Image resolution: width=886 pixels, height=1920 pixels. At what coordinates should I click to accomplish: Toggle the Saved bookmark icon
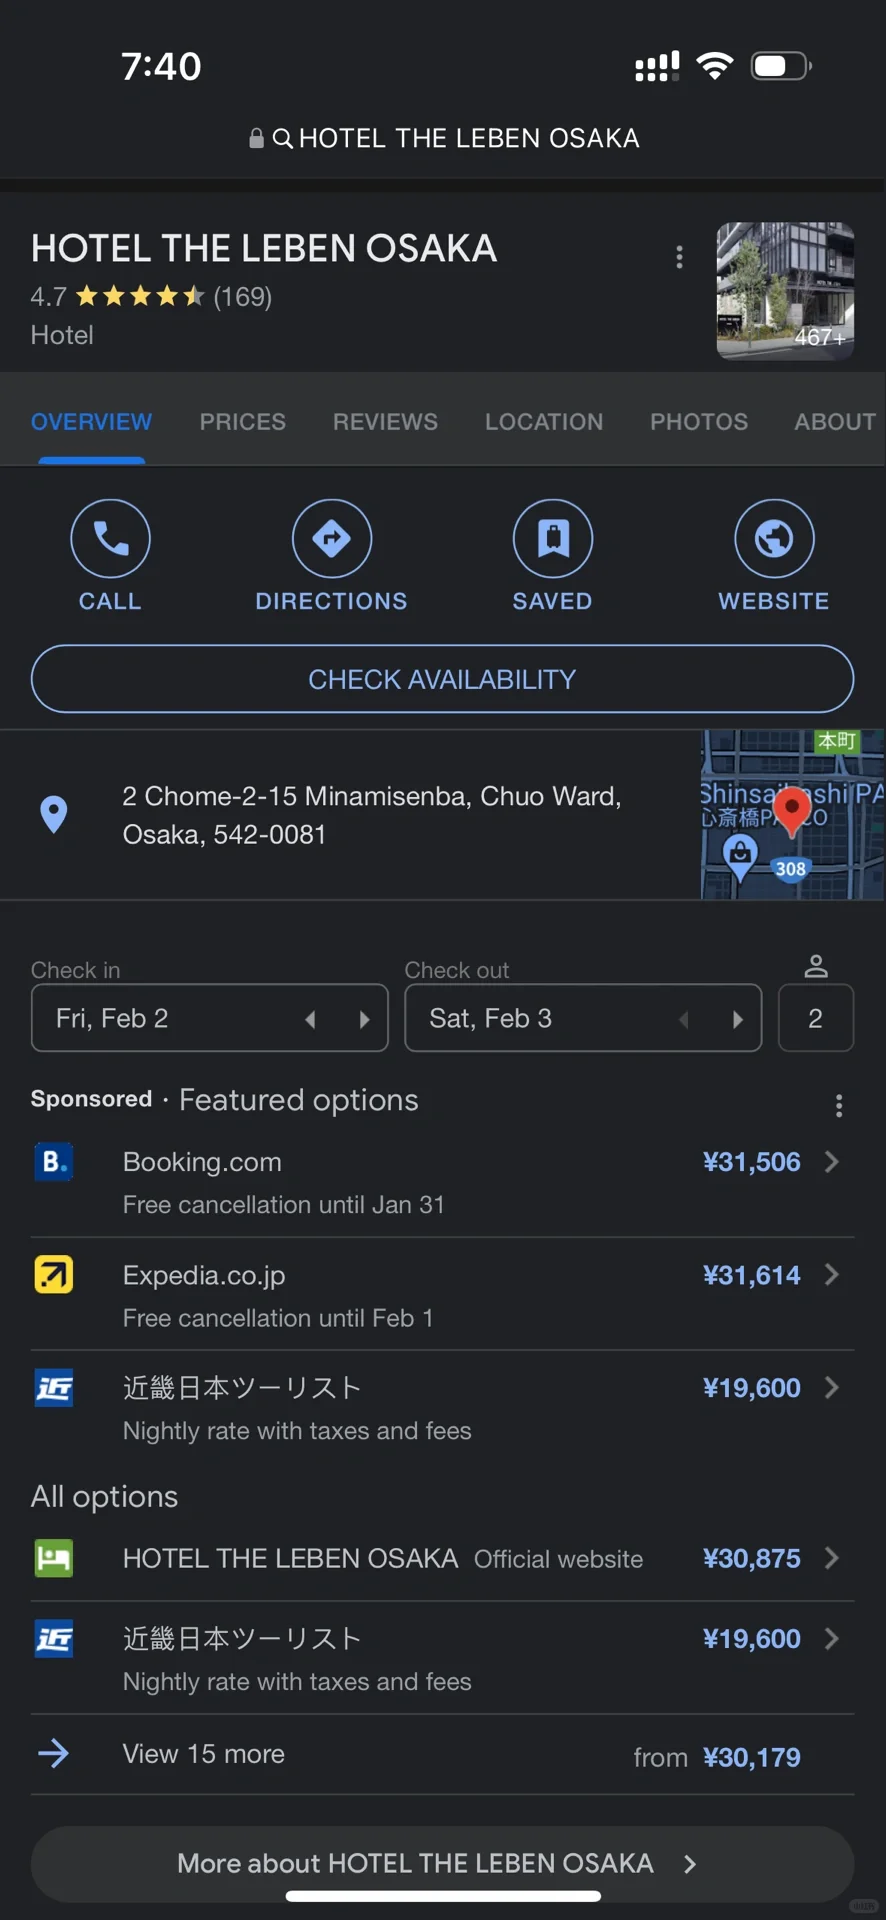(553, 538)
